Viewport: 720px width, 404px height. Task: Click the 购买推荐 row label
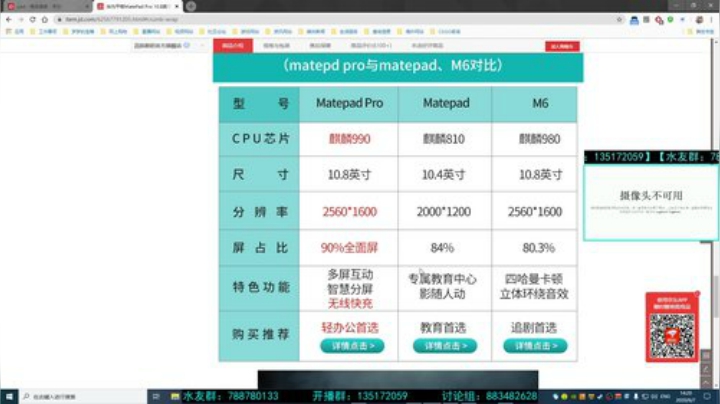point(260,334)
